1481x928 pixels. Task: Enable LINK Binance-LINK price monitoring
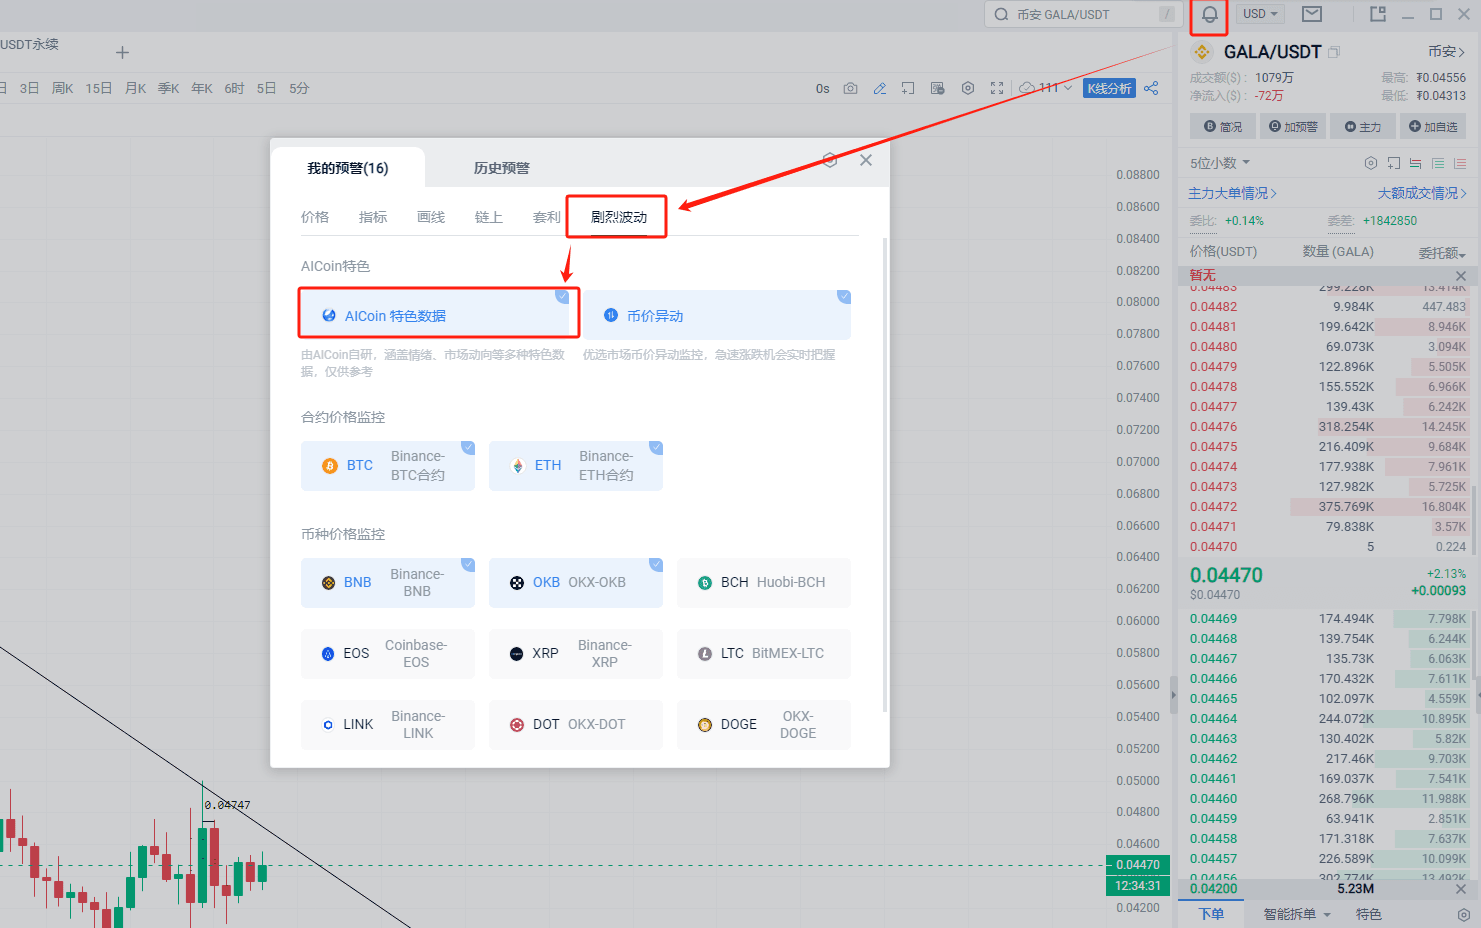click(388, 725)
